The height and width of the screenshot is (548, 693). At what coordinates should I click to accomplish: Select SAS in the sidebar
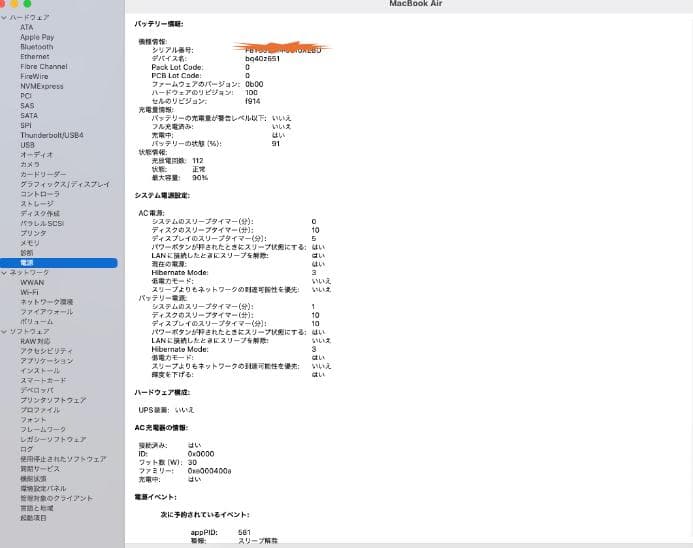(x=27, y=106)
